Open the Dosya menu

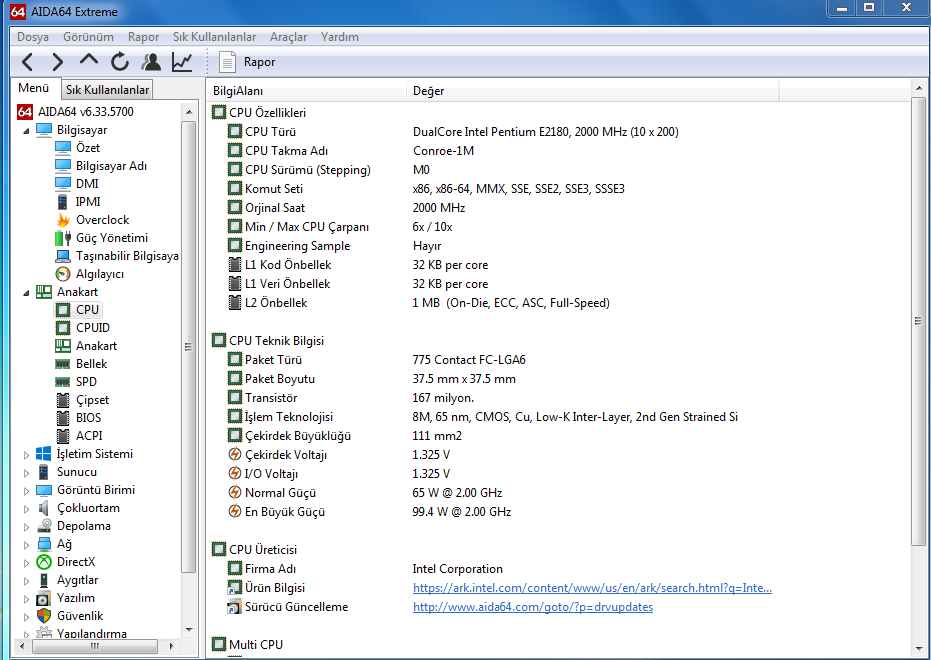pyautogui.click(x=33, y=37)
